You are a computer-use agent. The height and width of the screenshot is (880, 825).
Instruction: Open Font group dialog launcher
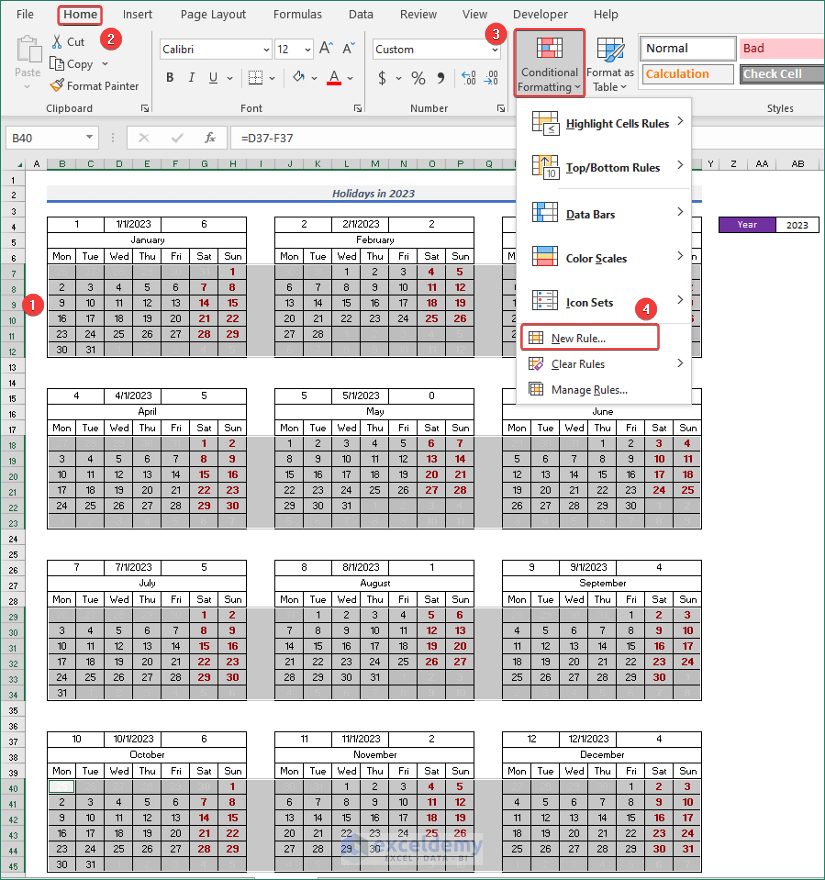pos(358,108)
